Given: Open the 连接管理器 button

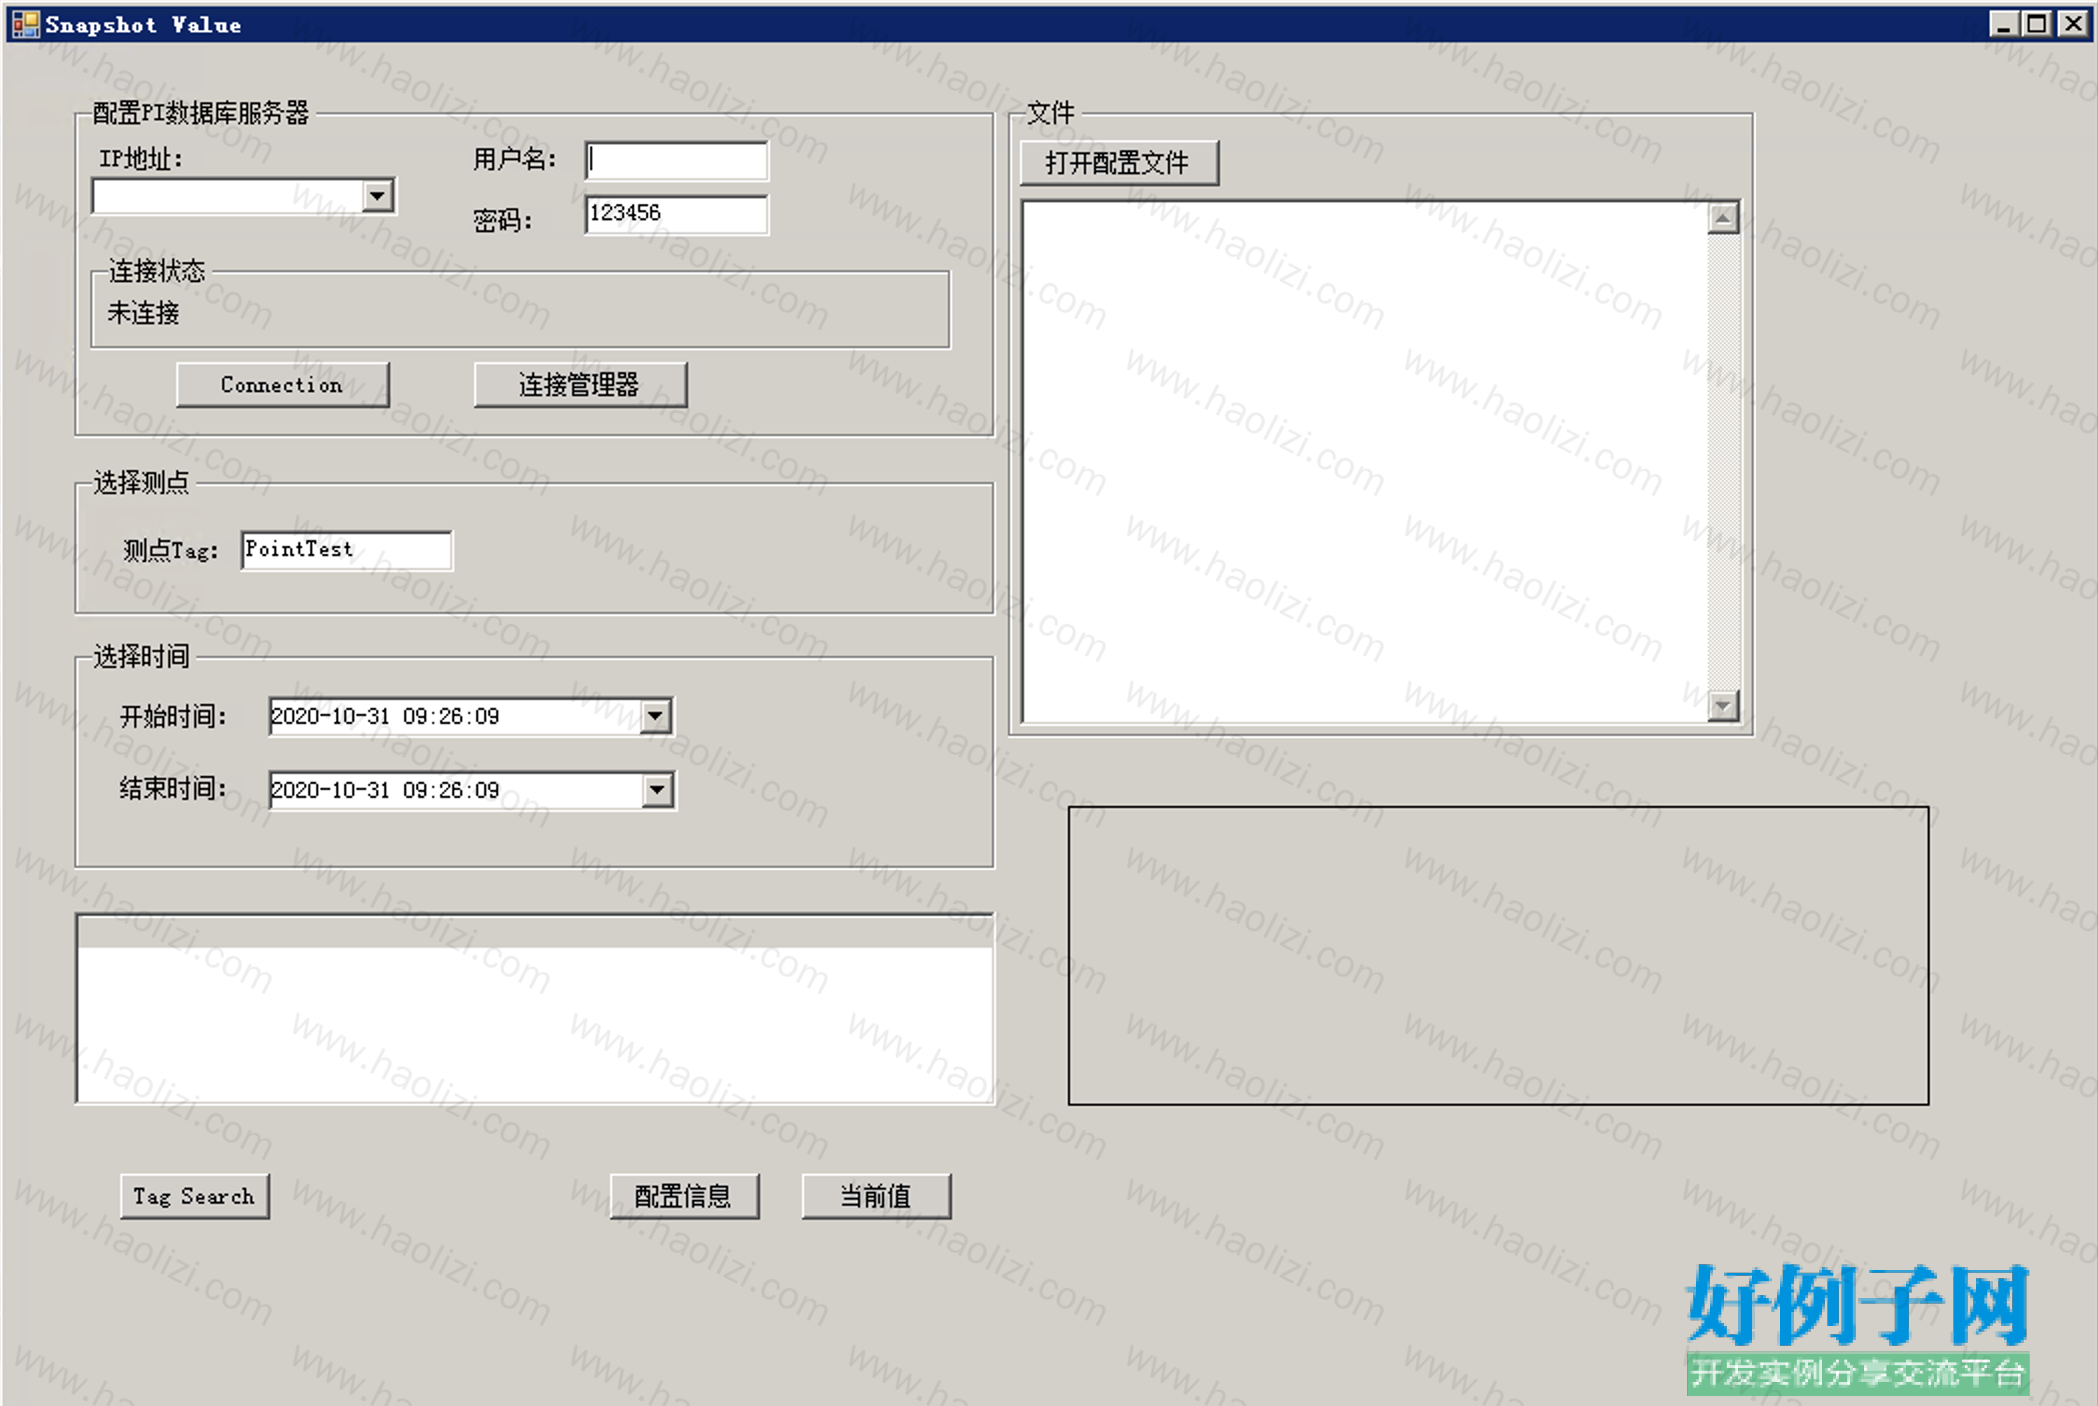Looking at the screenshot, I should click(x=580, y=385).
